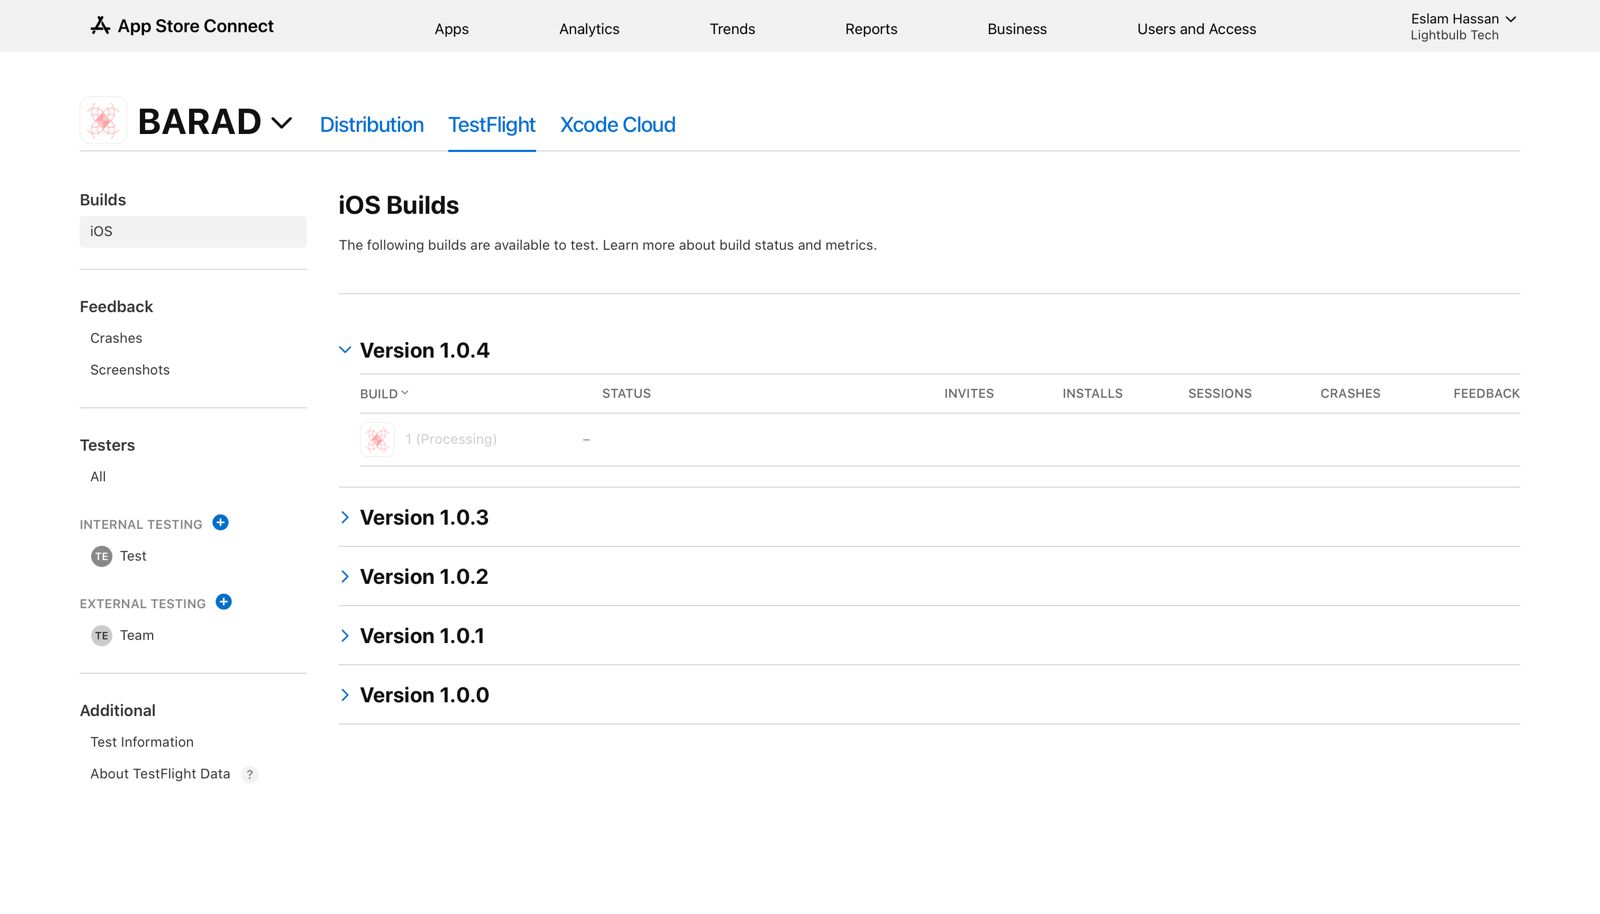The height and width of the screenshot is (914, 1600).
Task: Click the INSTALLS column header
Action: pos(1092,394)
